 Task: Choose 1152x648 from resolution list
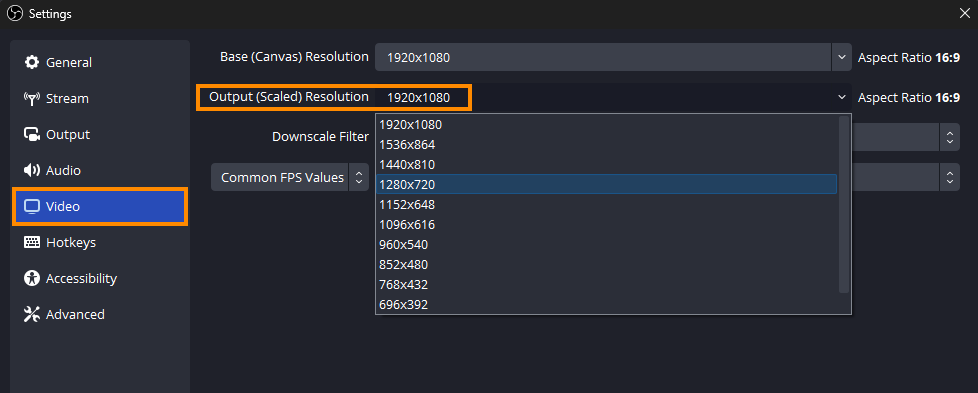click(x=607, y=205)
